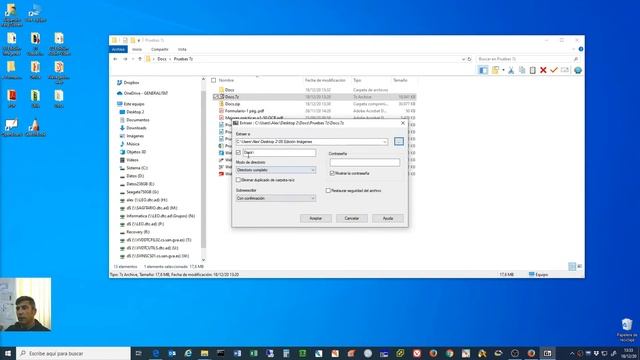Click the globe icon at toolbar right end
This screenshot has width=640, height=360.
(578, 70)
